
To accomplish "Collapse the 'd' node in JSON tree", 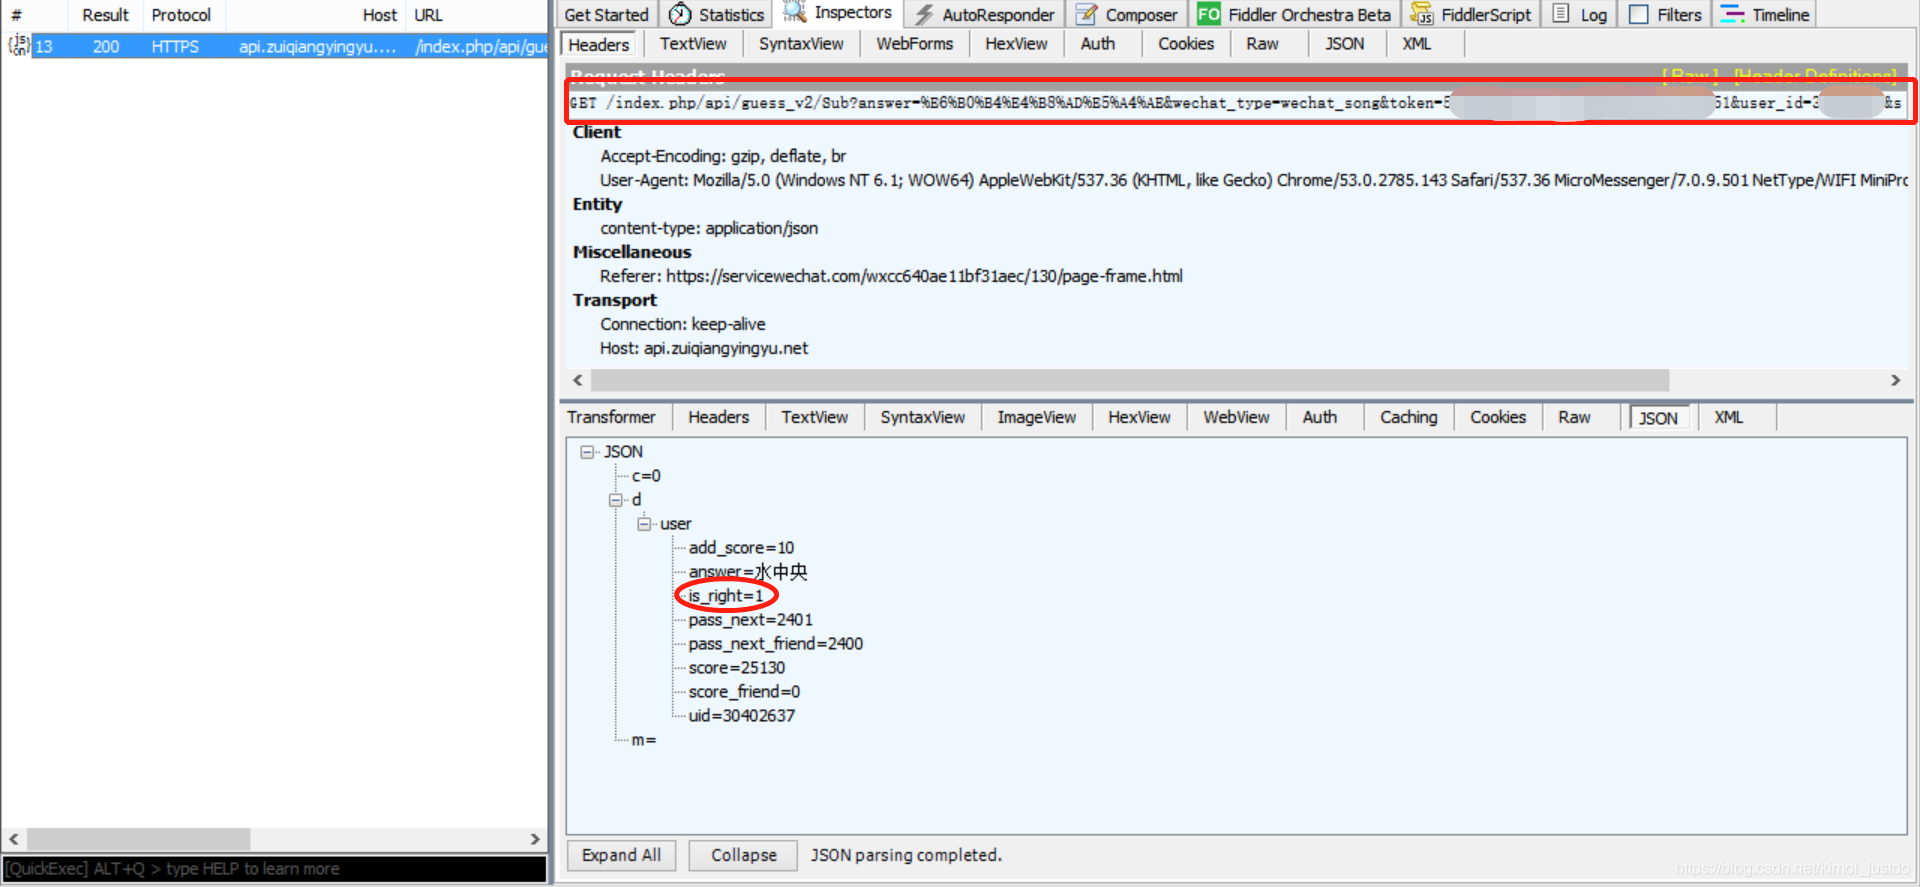I will [x=615, y=500].
